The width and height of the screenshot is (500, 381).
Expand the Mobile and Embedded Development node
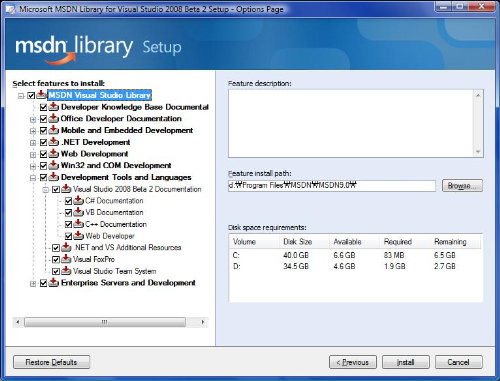point(33,131)
